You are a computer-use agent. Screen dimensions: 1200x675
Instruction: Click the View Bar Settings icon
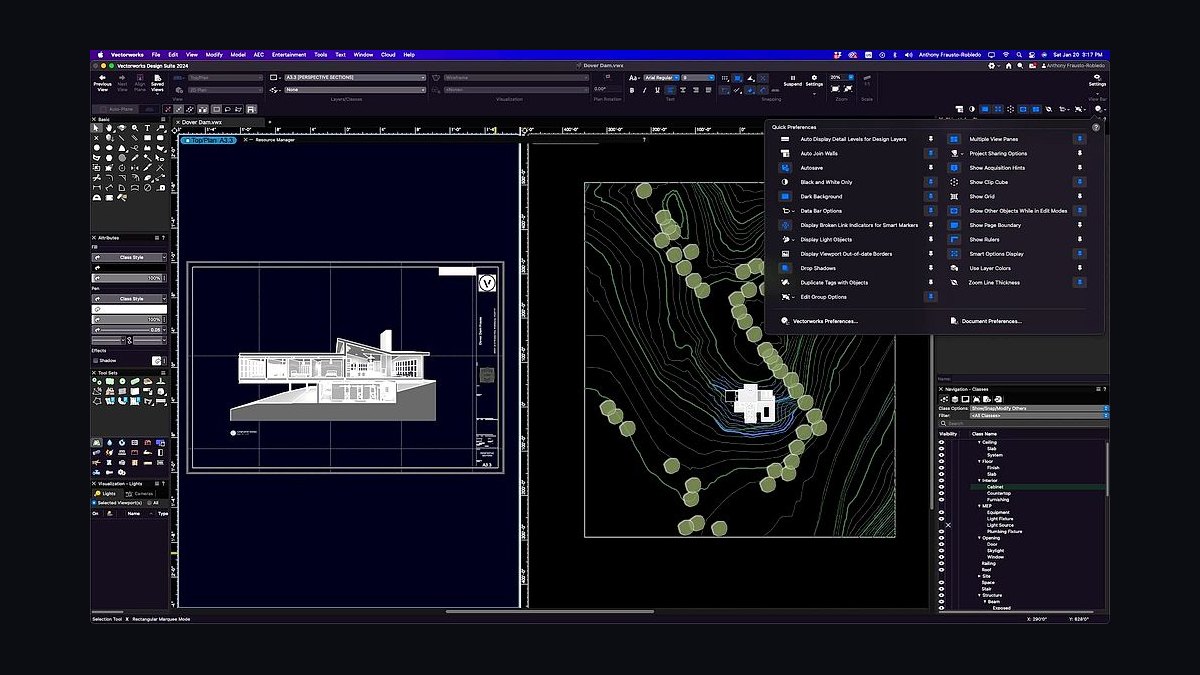pyautogui.click(x=1097, y=76)
